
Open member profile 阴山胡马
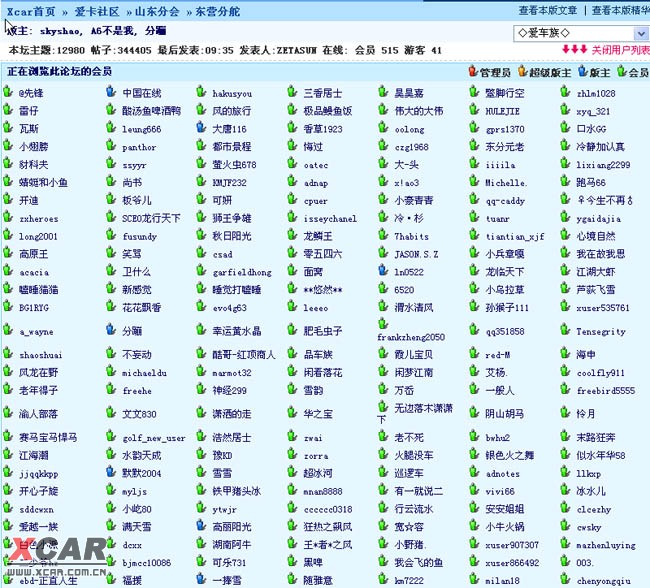coord(504,414)
